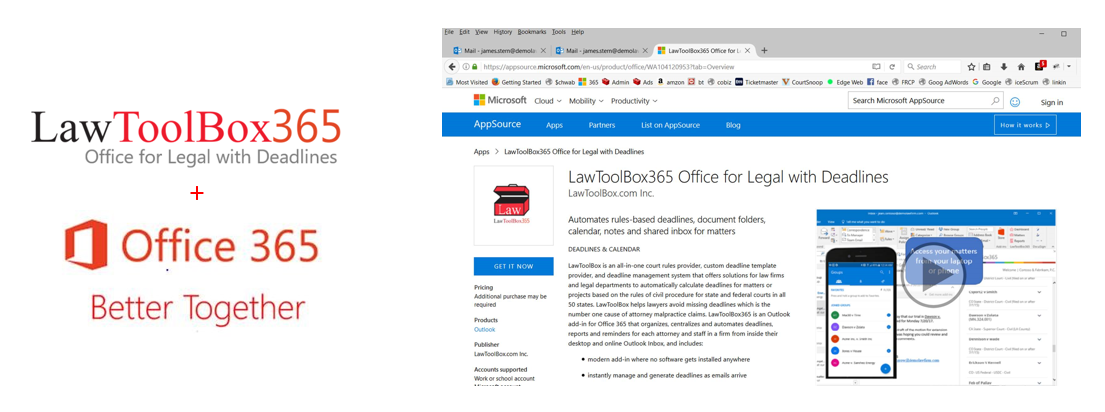Viewport: 1105px width, 412px height.
Task: Go back with the browser back arrow
Action: [452, 67]
